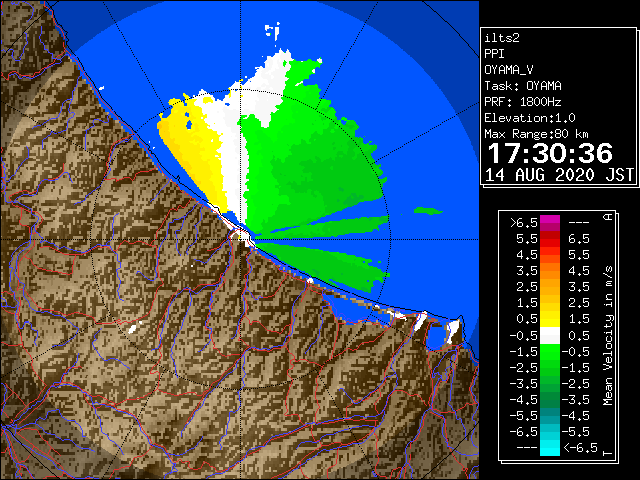Click the PRF: 1800Hz value
The height and width of the screenshot is (480, 640).
523,102
